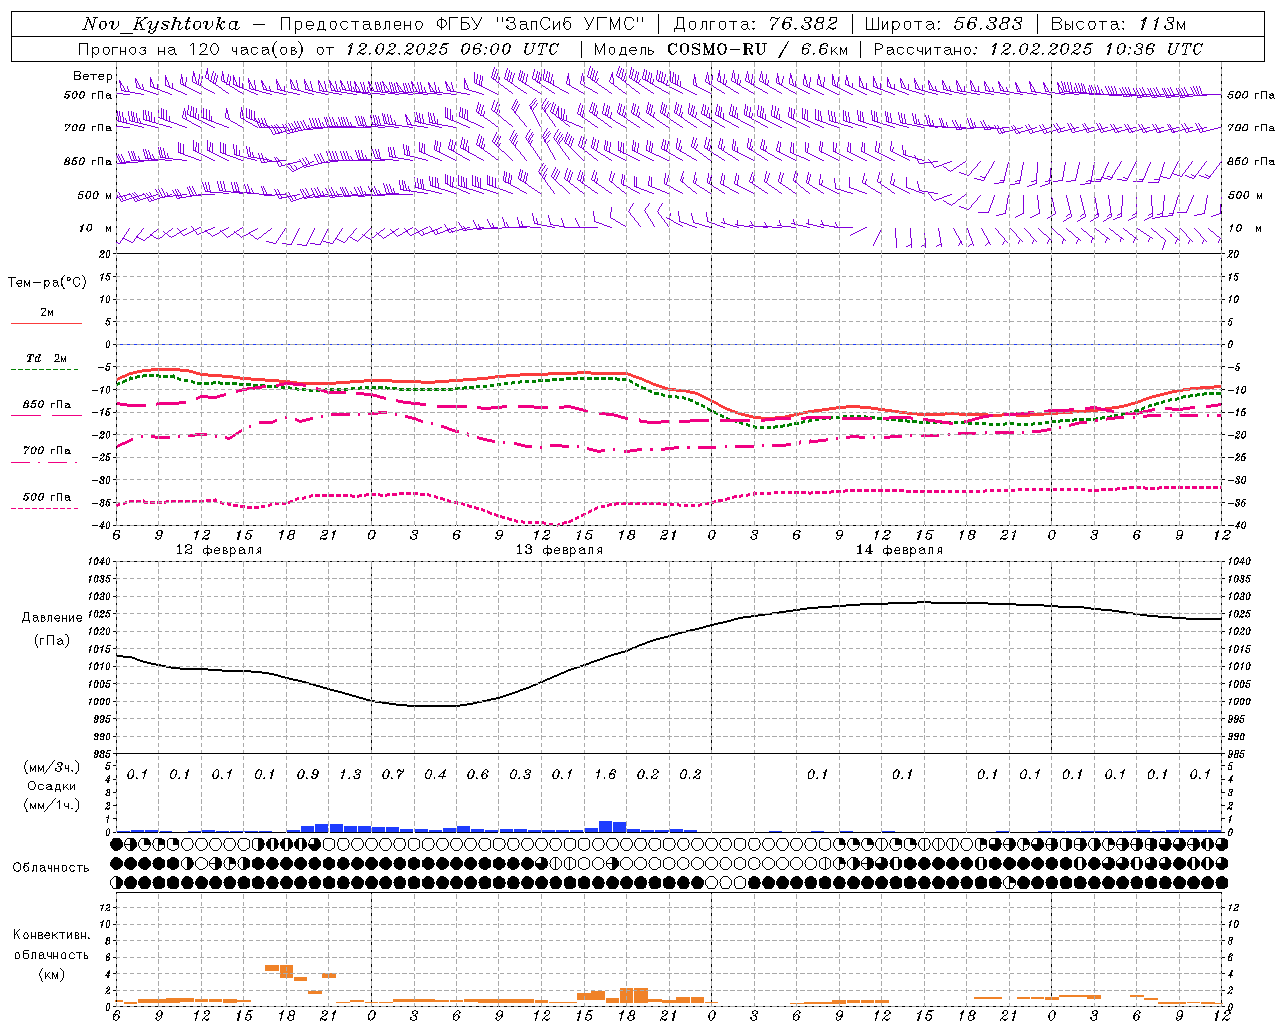Screen dimensions: 1280x1024
Task: Click the 850 гПа legend in temperature panel
Action: tap(46, 405)
